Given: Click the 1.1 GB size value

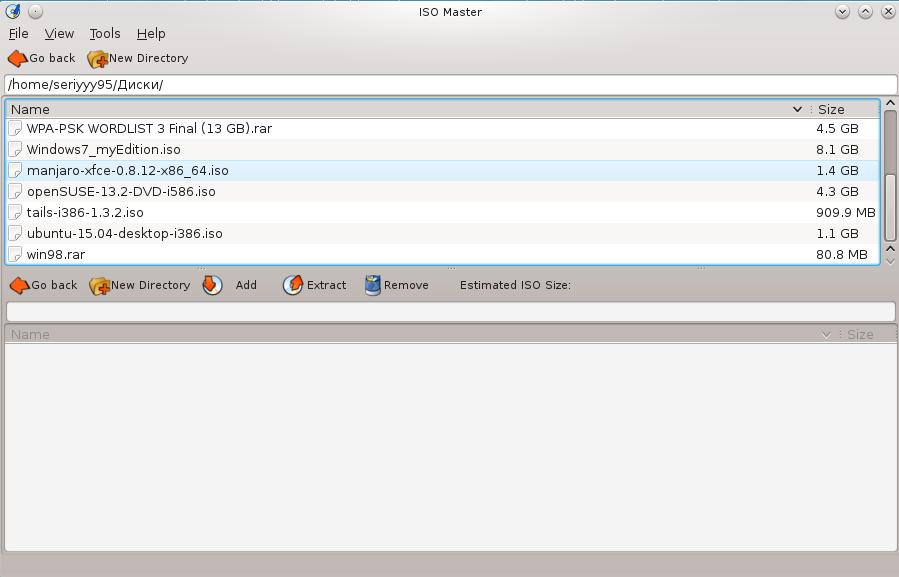Looking at the screenshot, I should point(838,233).
